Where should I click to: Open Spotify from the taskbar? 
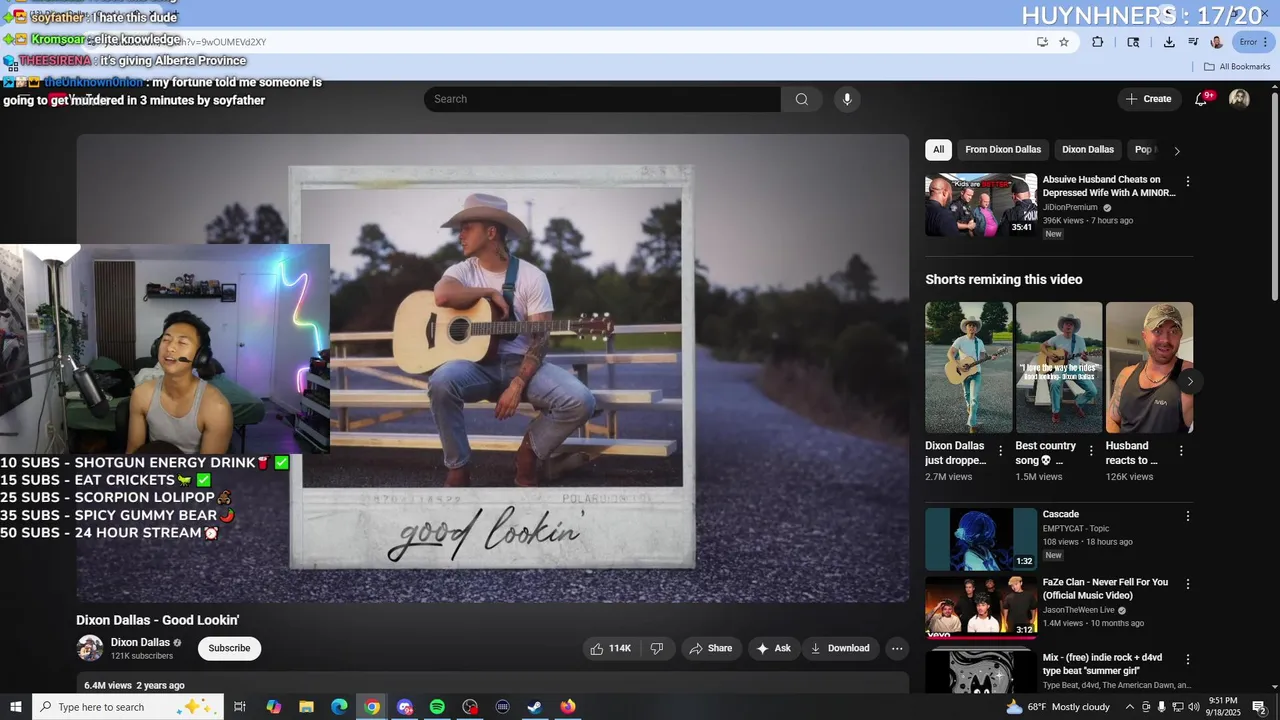click(437, 707)
